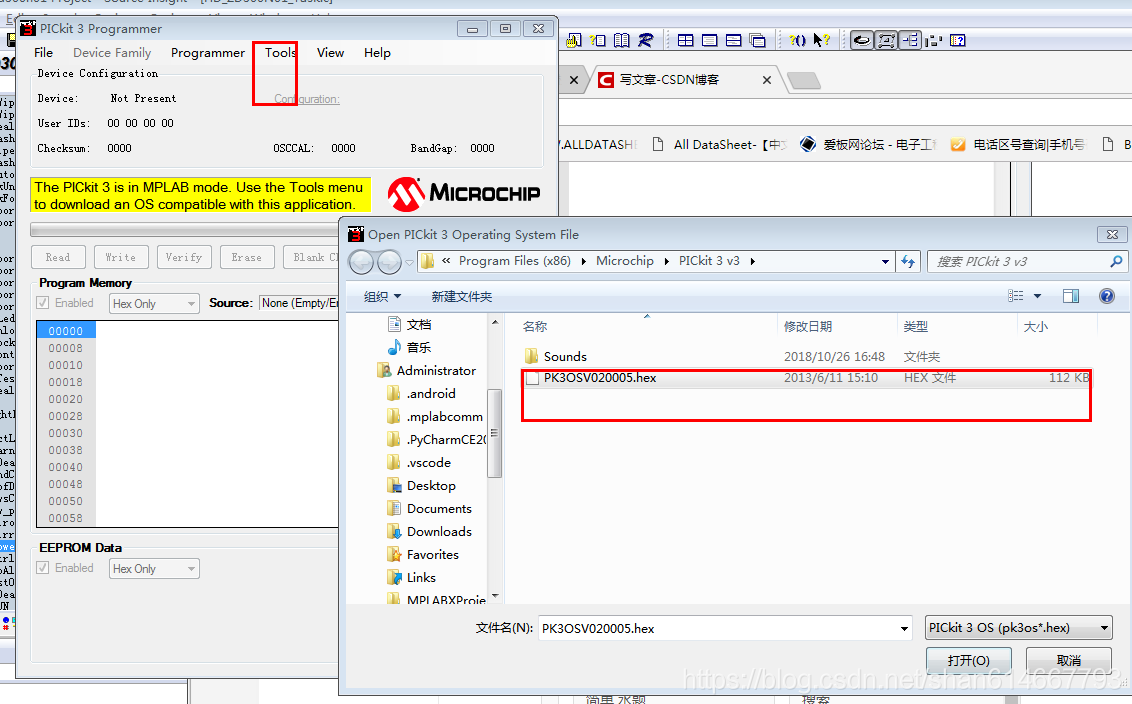Image resolution: width=1132 pixels, height=704 pixels.
Task: Open address bar history dropdown arrow
Action: 885,261
